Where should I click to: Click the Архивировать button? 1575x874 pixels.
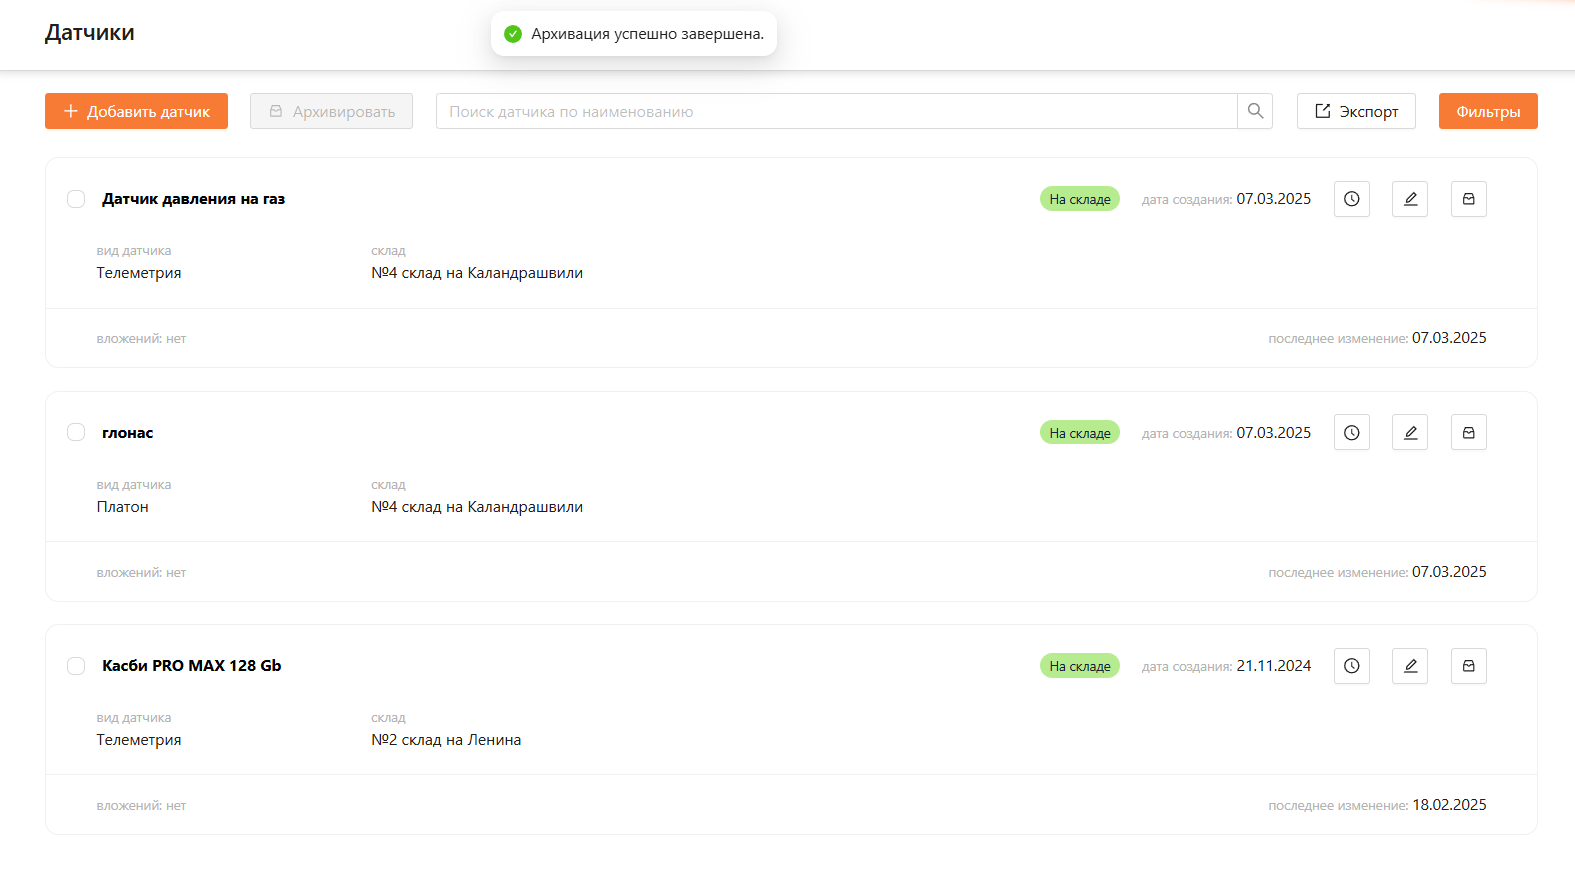point(331,111)
